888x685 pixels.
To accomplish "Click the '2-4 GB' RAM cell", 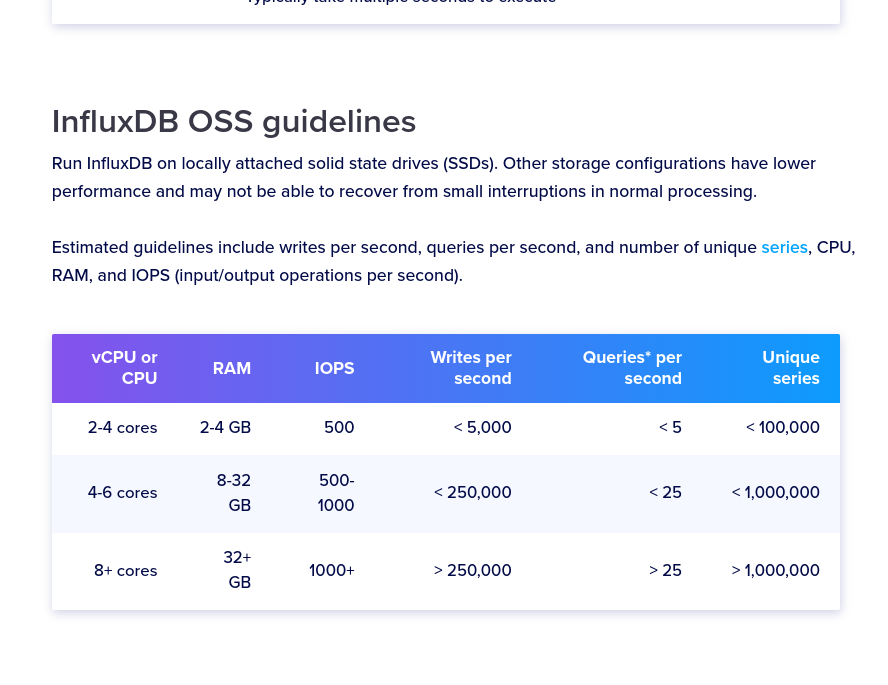I will (225, 427).
